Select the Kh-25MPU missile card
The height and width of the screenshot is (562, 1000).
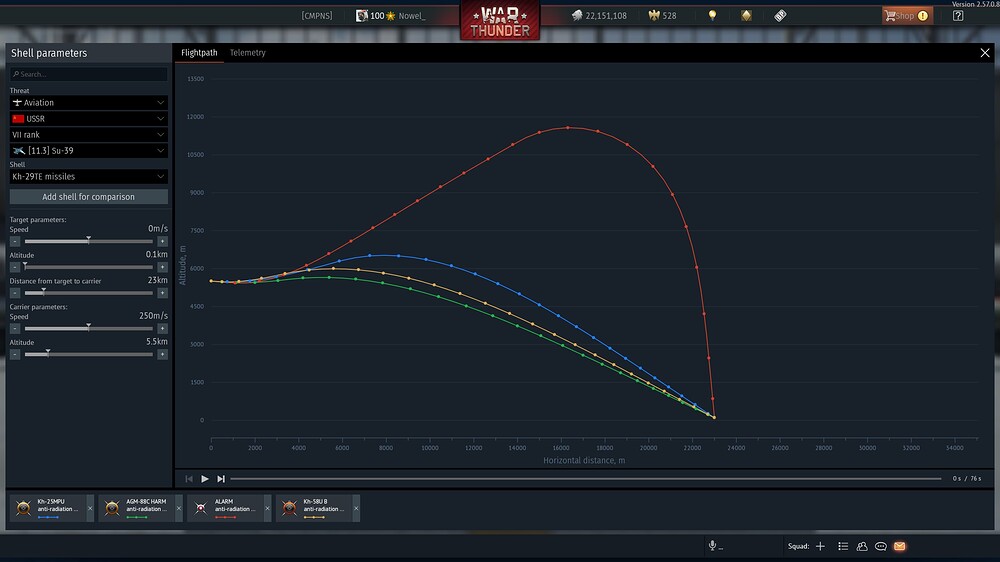point(48,508)
